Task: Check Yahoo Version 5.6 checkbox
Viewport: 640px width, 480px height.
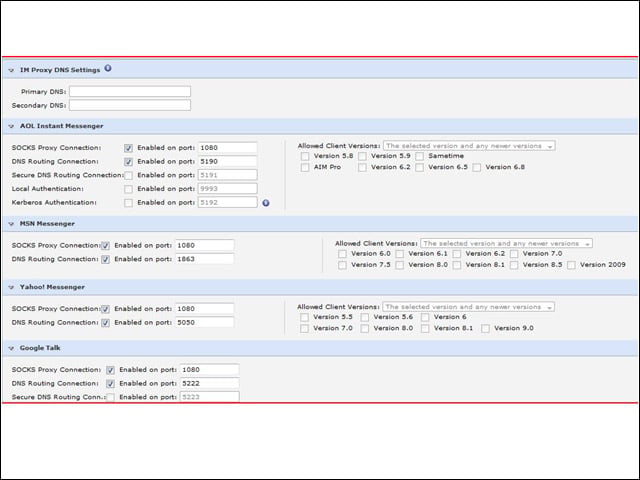Action: coord(364,317)
